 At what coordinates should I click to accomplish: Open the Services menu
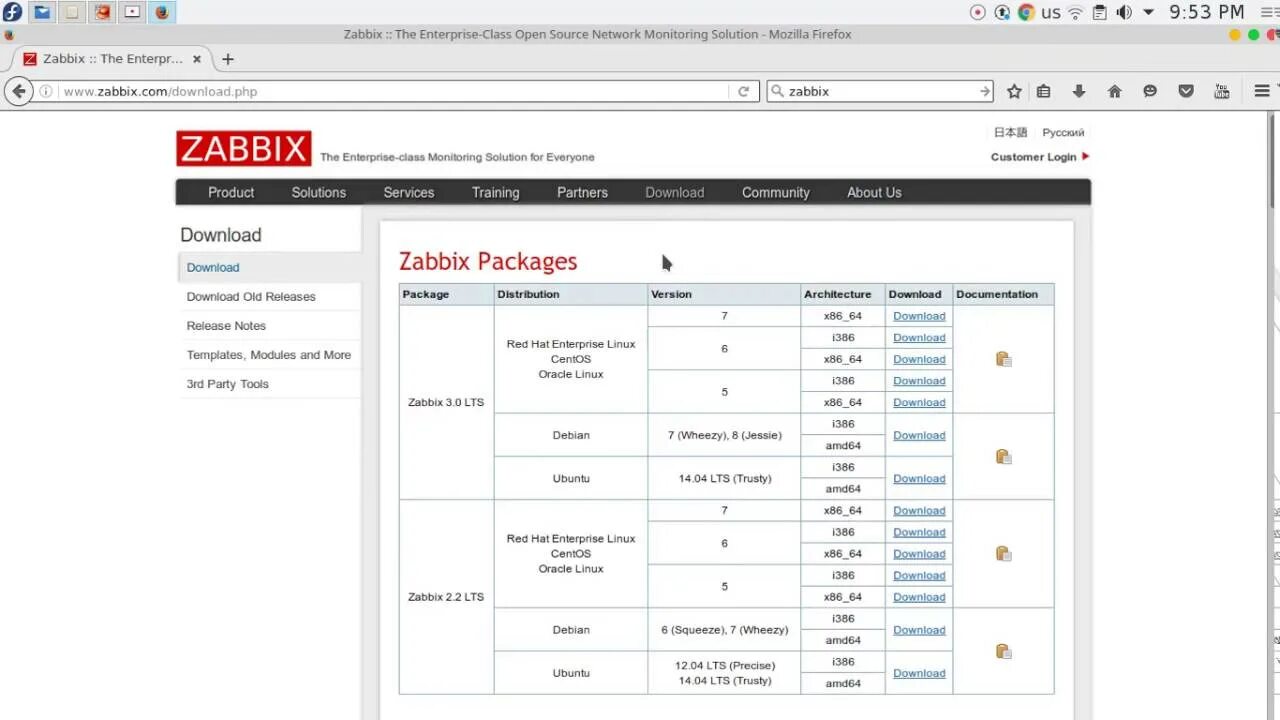(409, 192)
